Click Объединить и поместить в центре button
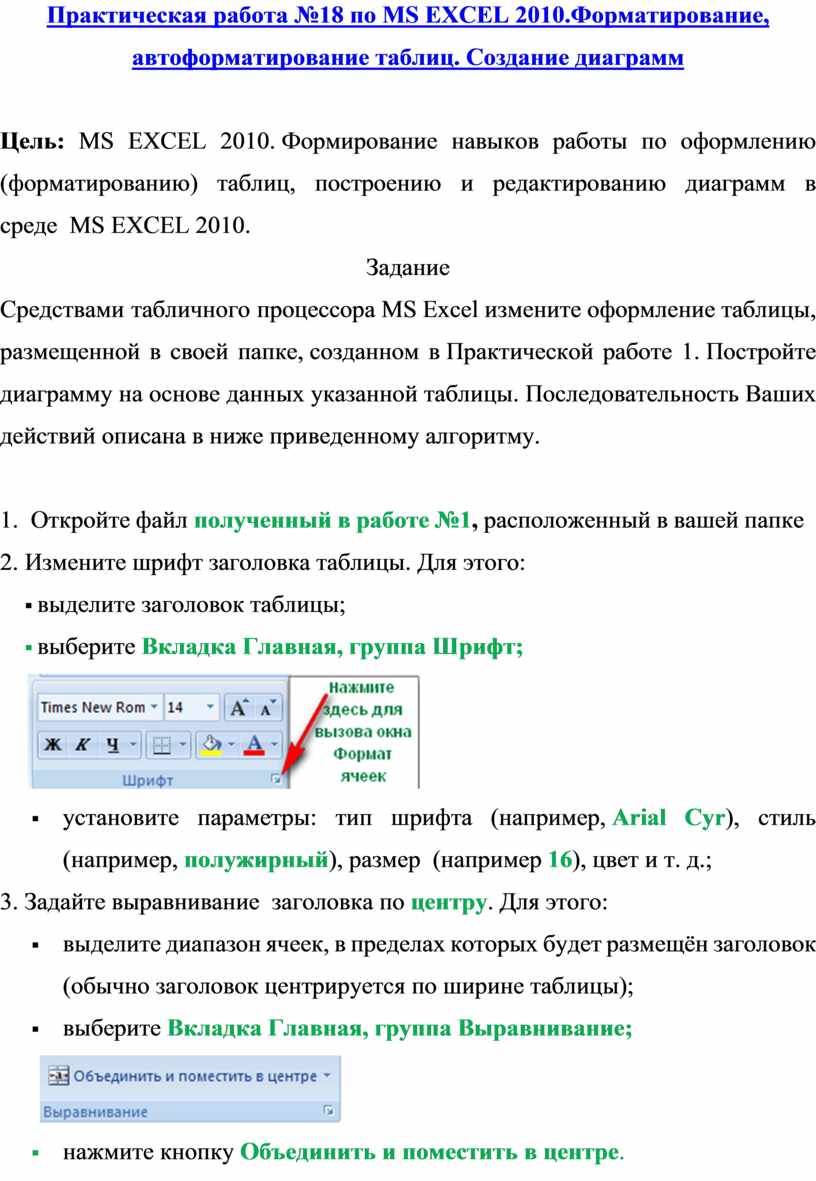816x1181 pixels. coord(189,1076)
